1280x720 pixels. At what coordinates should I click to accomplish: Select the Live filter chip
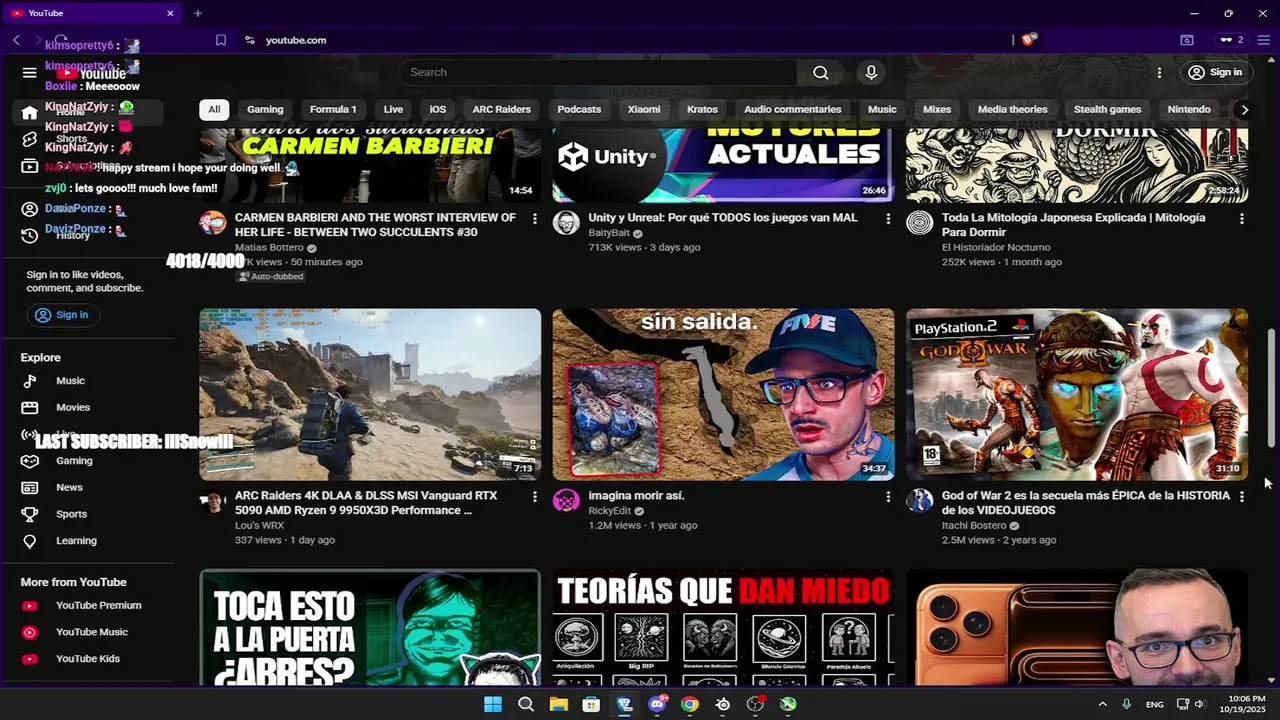click(393, 109)
